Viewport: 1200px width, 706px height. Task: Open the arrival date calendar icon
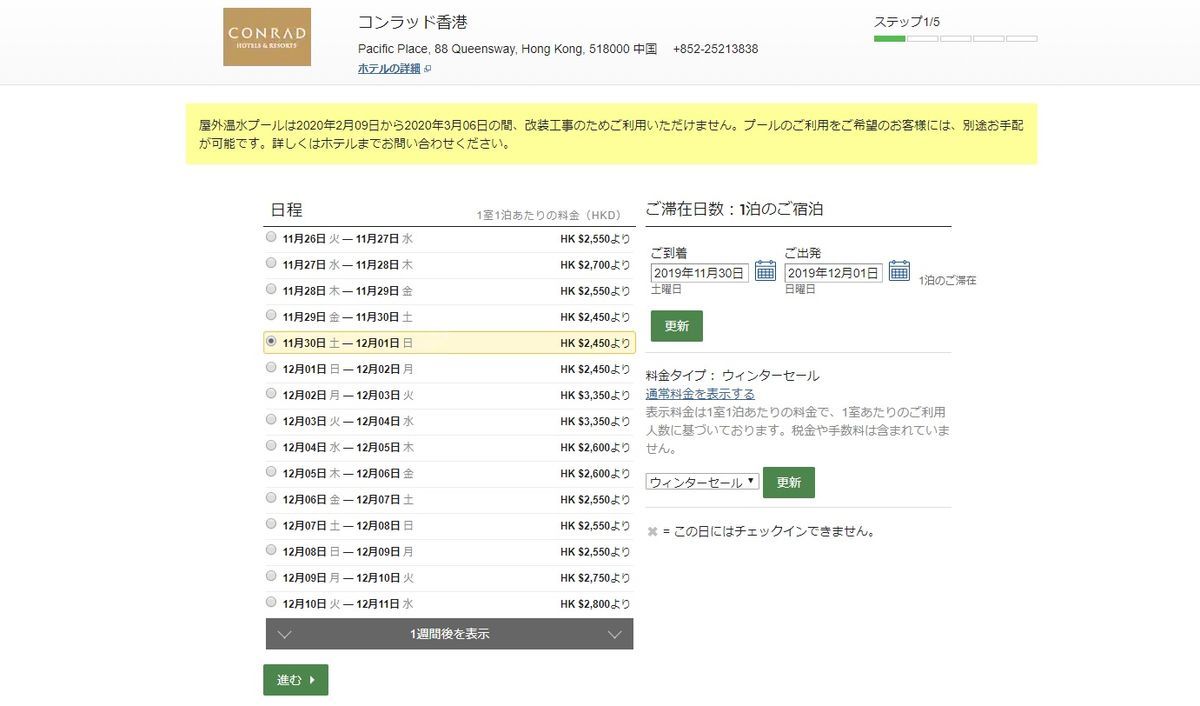[x=765, y=270]
